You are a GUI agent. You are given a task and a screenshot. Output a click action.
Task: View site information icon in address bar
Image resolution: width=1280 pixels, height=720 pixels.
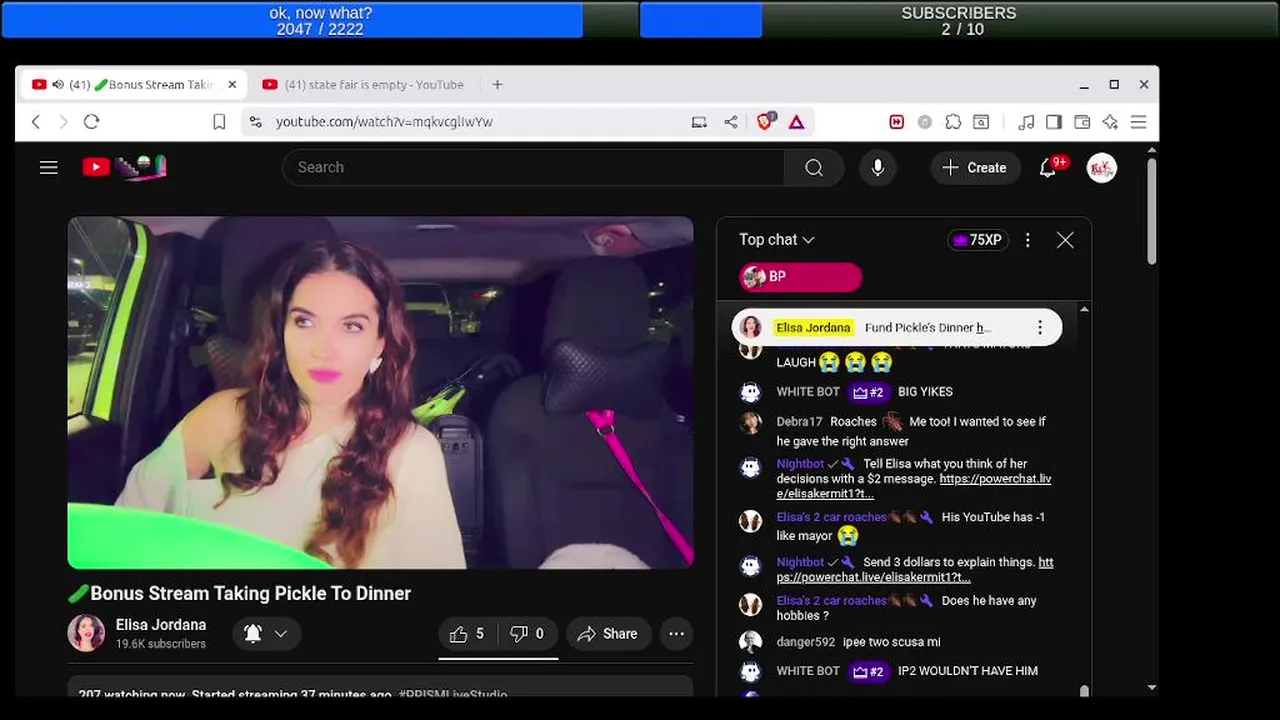tap(256, 121)
